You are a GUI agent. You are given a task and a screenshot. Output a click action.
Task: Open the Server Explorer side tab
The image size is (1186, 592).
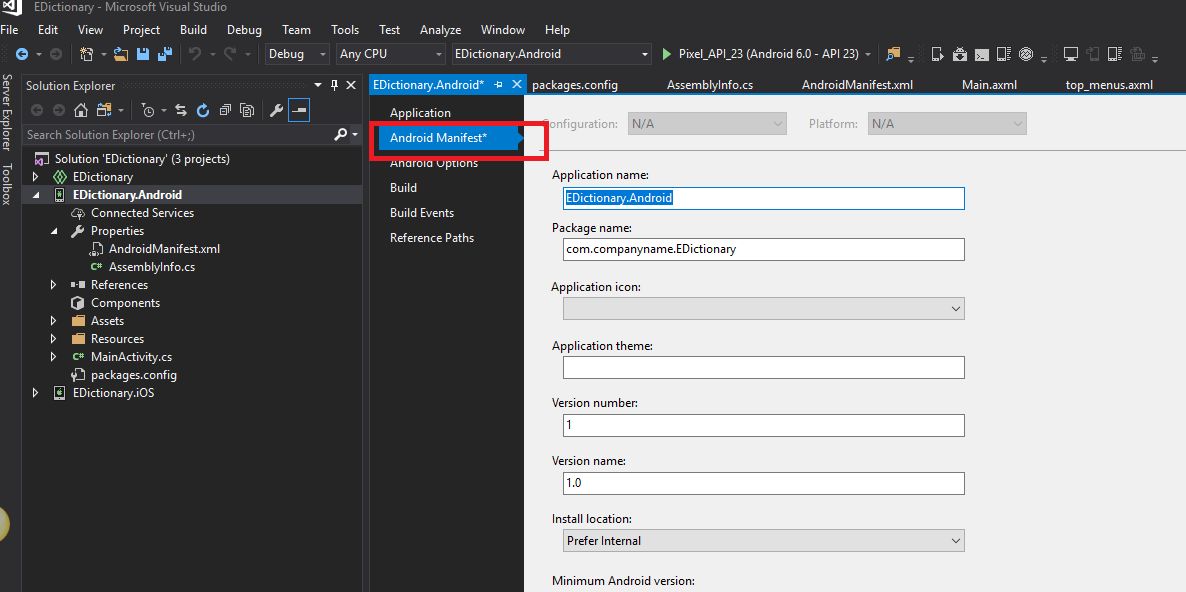pos(7,113)
